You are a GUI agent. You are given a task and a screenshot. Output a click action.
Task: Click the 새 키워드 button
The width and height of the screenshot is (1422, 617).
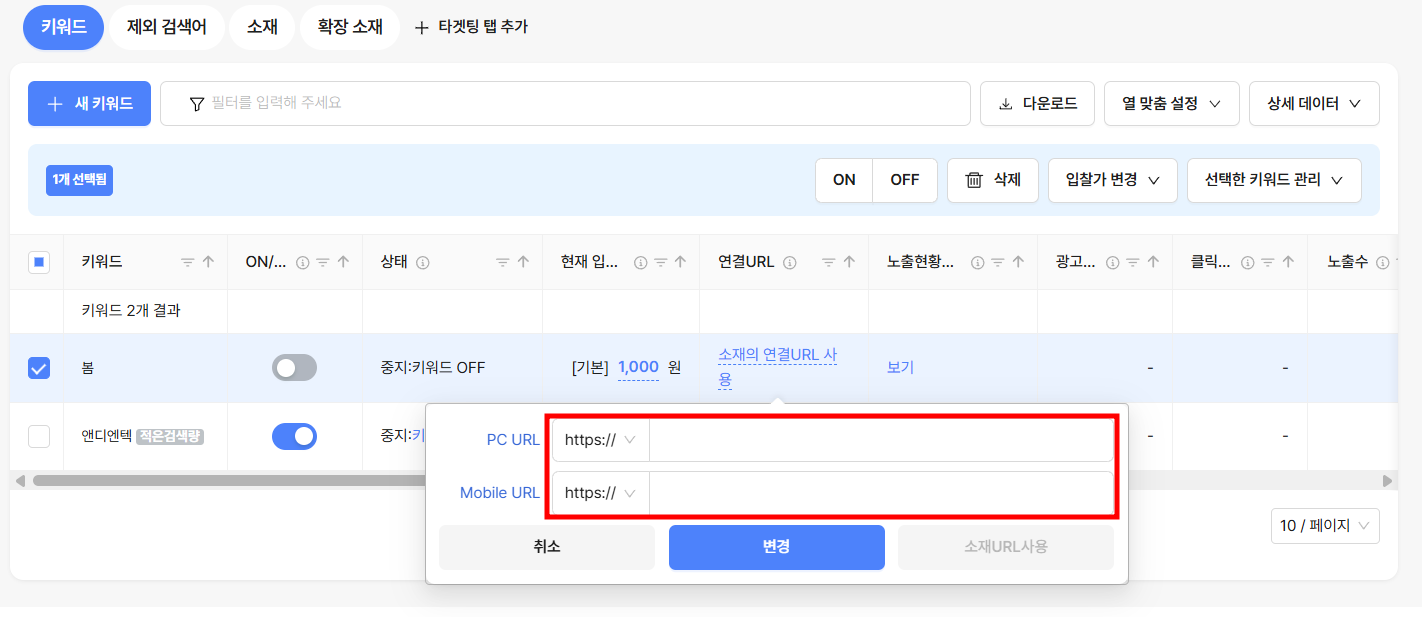89,103
